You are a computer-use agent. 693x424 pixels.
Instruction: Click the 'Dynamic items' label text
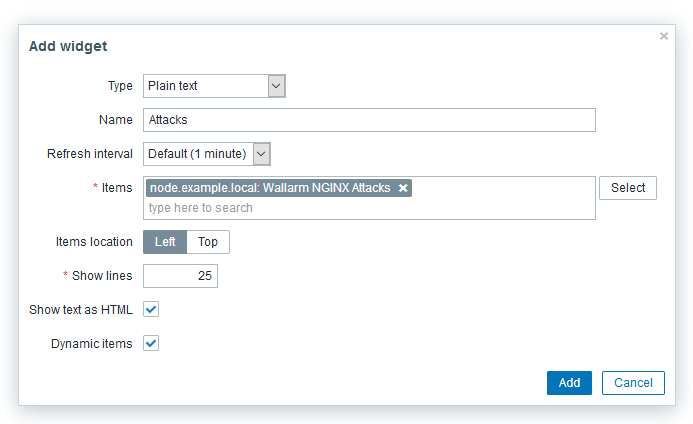(91, 344)
